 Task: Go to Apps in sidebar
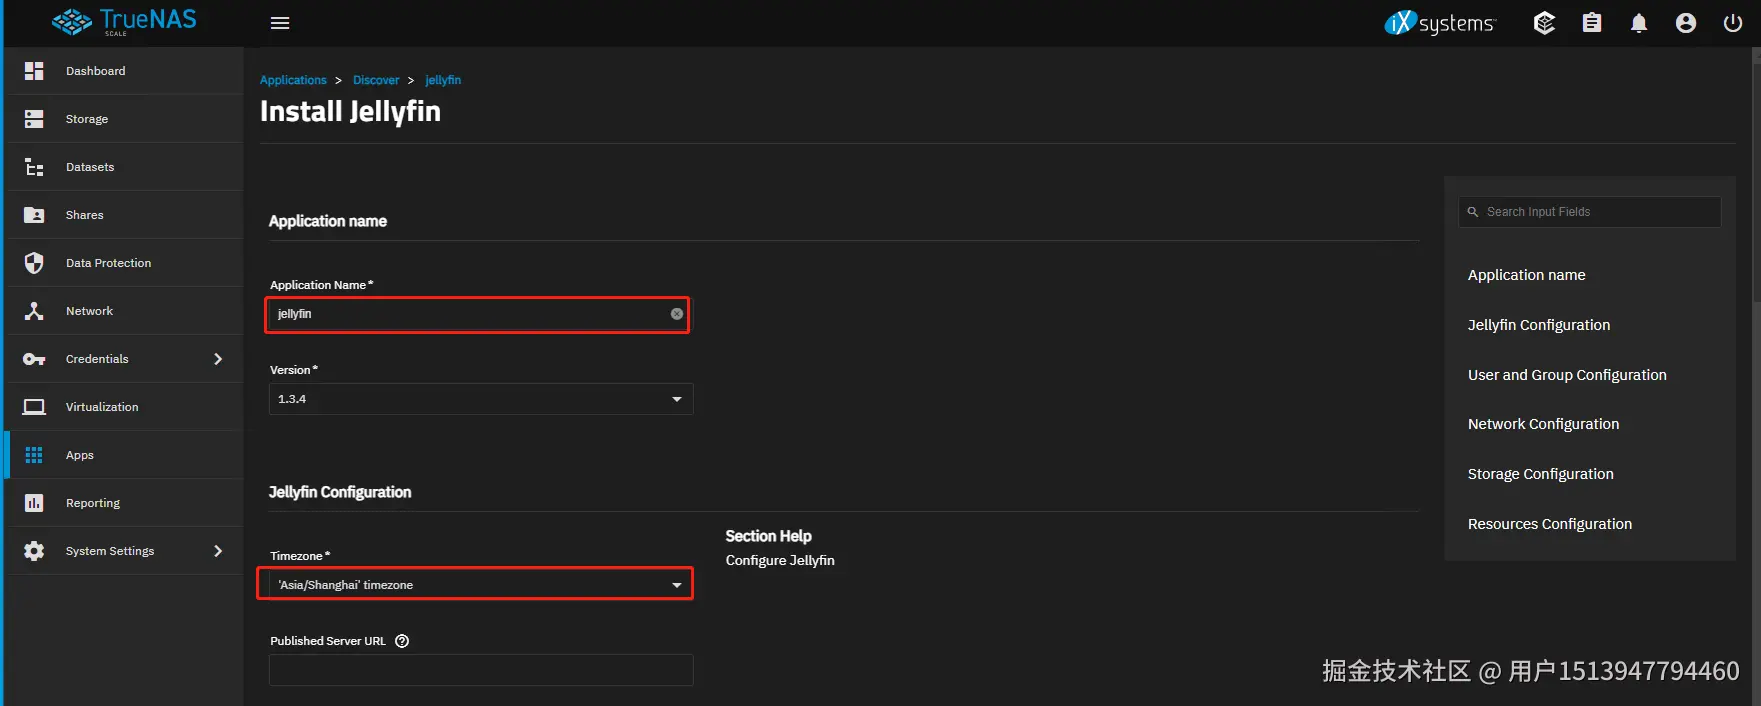tap(80, 455)
